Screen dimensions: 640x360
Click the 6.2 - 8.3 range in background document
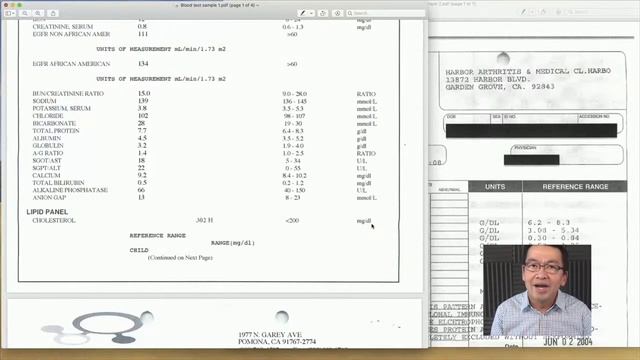tap(549, 223)
